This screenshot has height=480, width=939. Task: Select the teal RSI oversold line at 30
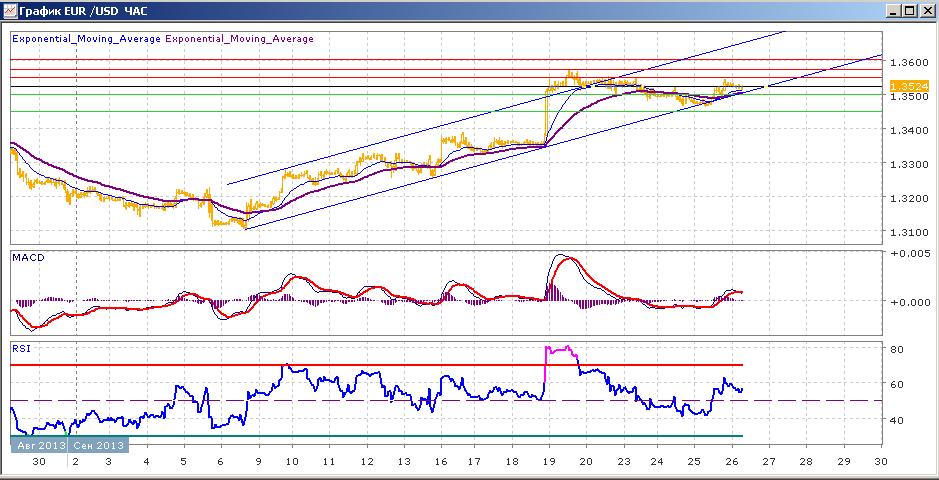coord(377,436)
